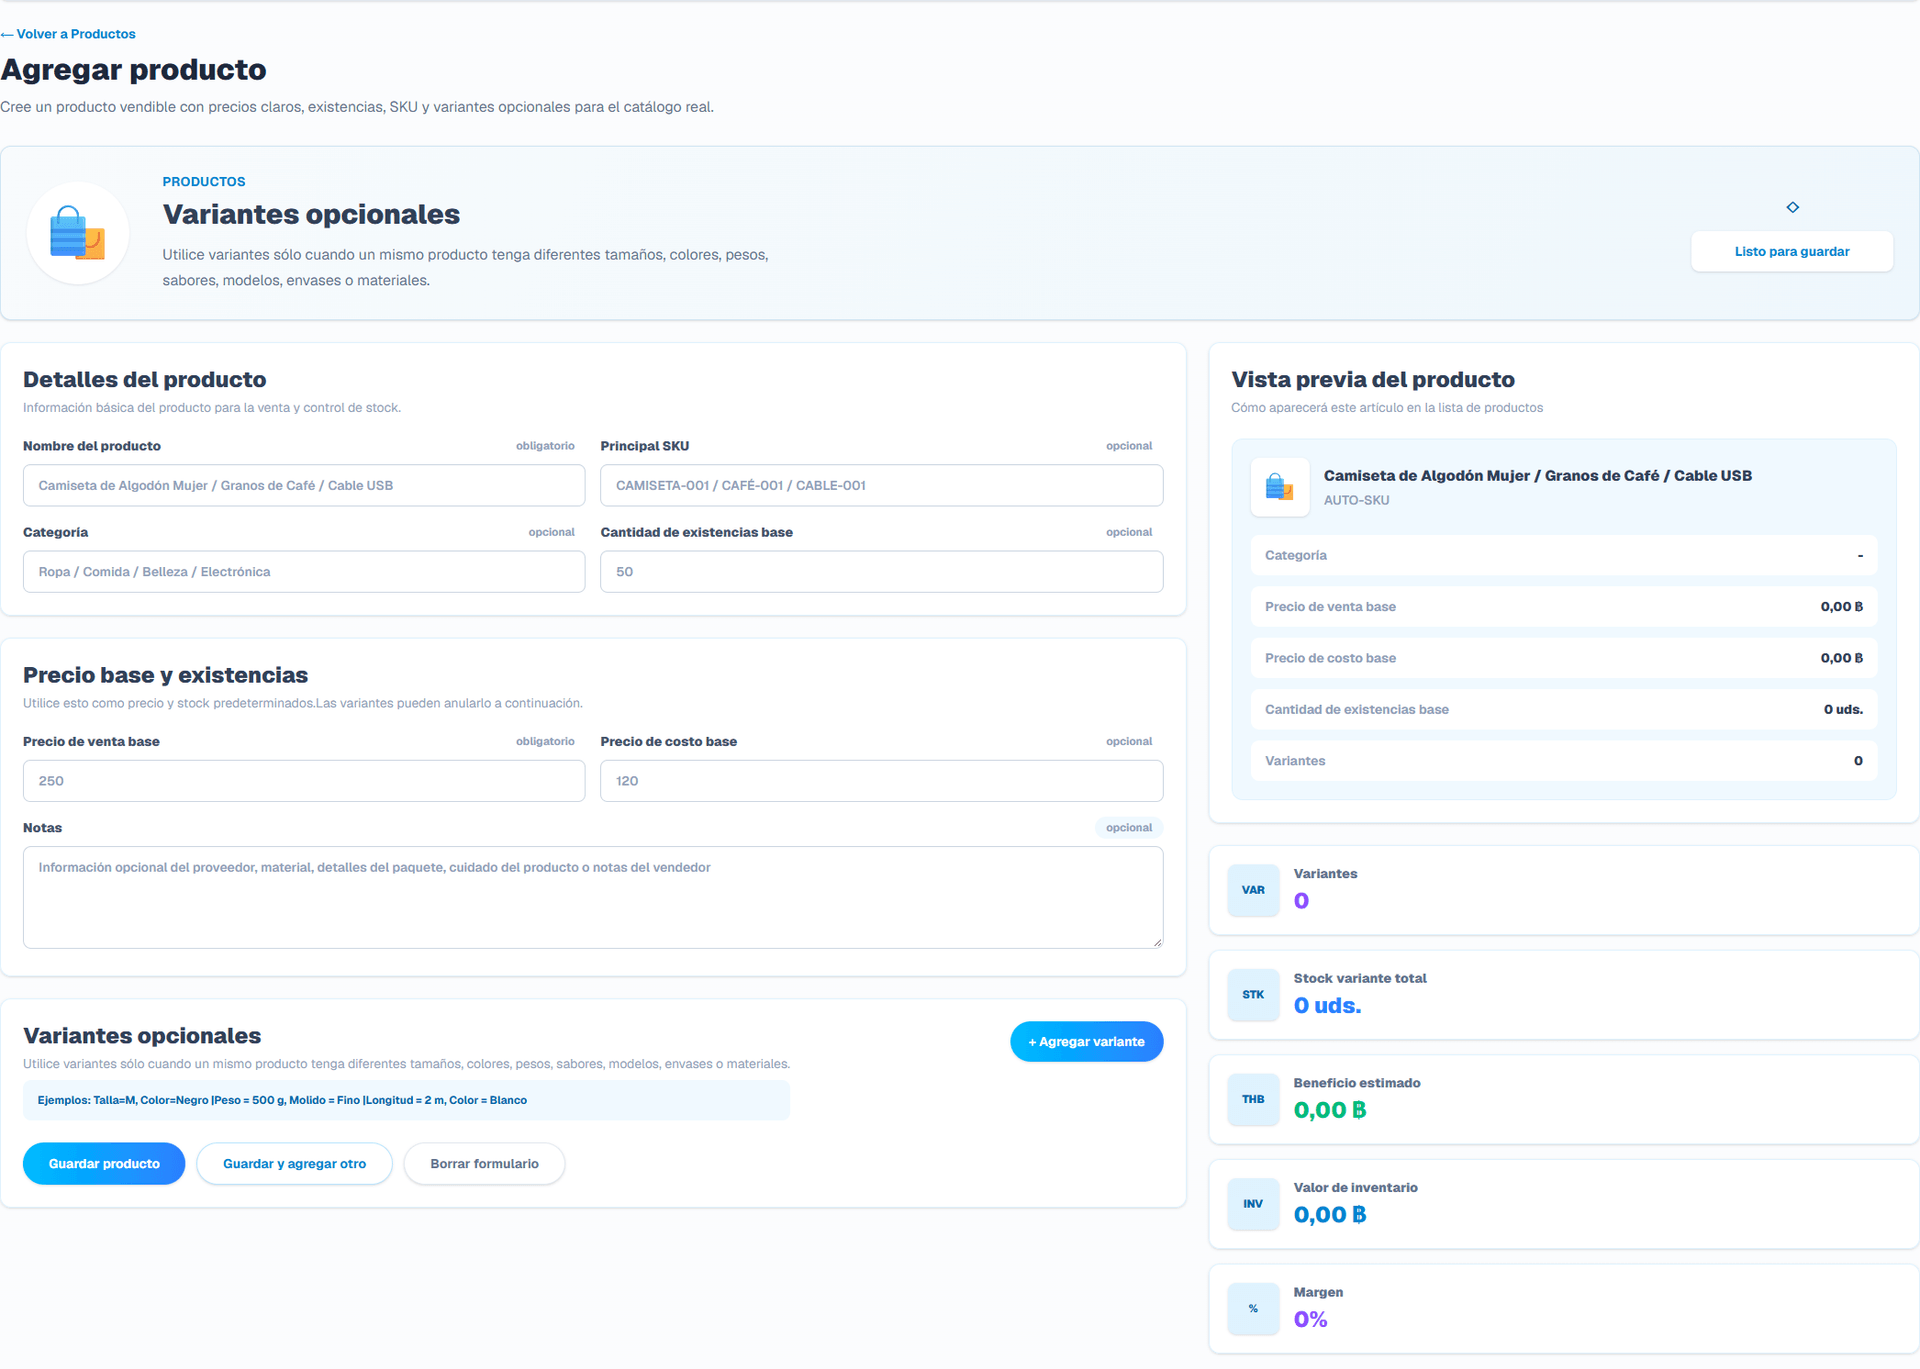The height and width of the screenshot is (1369, 1920).
Task: Click the opcional tag beside Notas
Action: (1129, 828)
